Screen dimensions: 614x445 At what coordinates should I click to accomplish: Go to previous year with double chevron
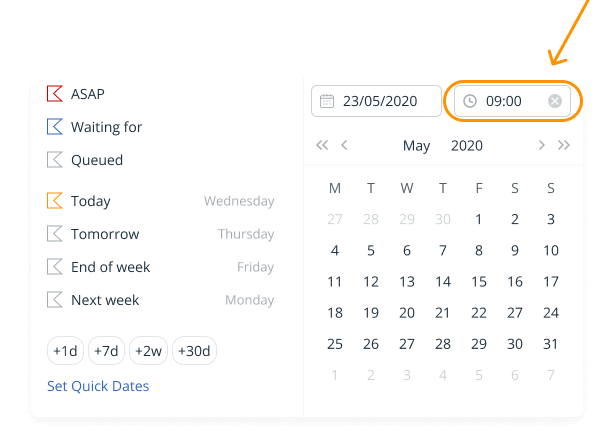tap(322, 145)
